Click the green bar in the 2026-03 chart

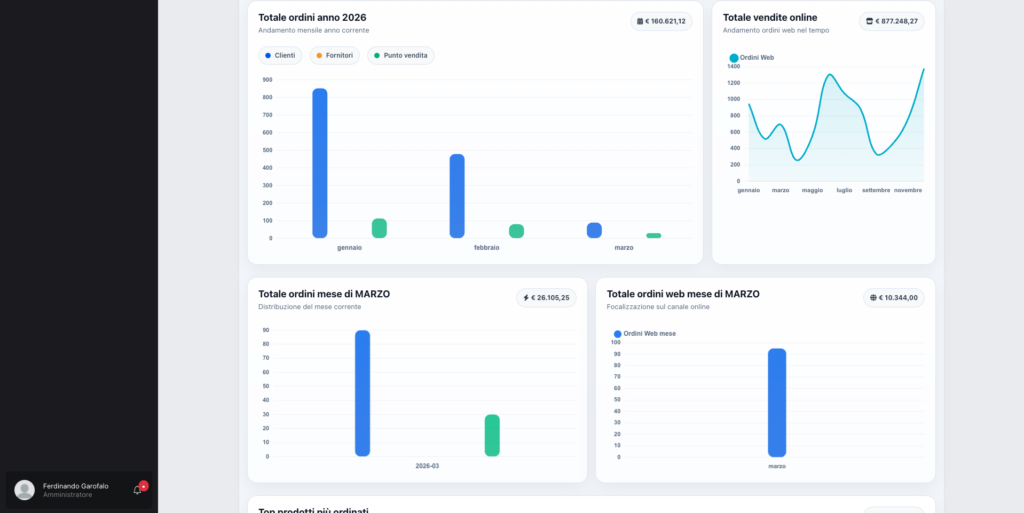(x=492, y=435)
